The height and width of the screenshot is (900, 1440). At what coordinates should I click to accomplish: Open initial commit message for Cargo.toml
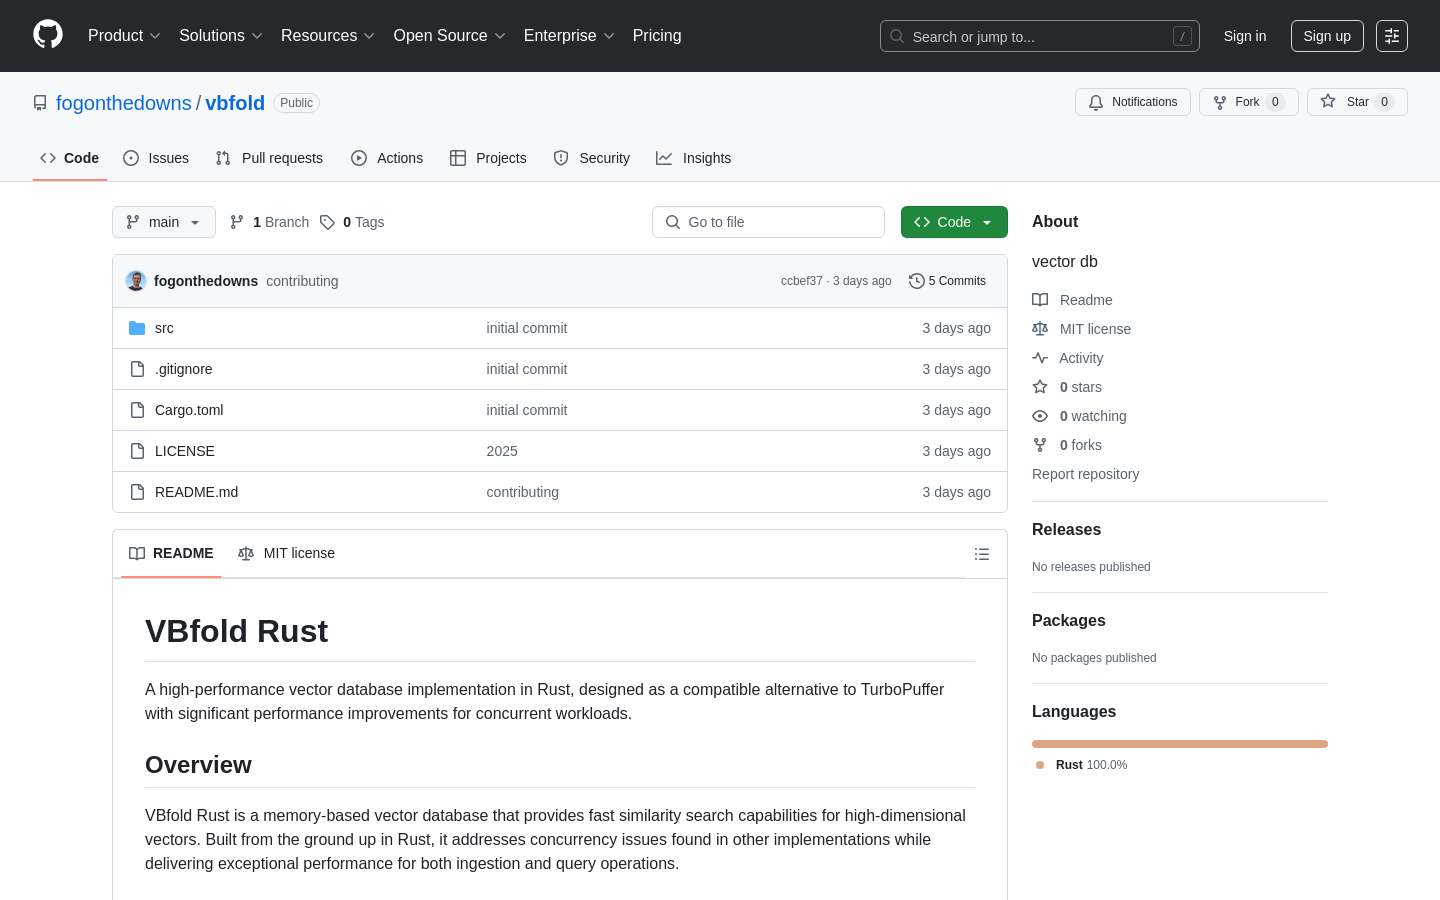527,410
